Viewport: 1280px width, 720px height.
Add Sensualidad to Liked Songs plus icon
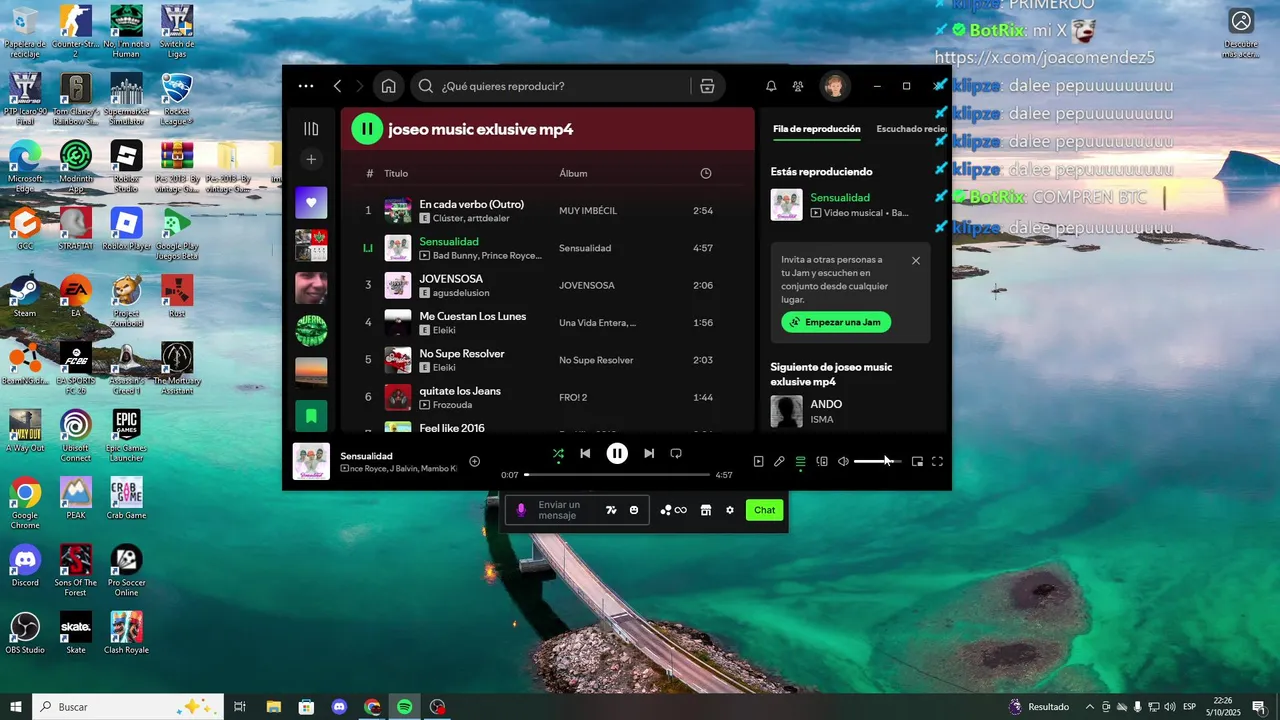click(475, 461)
